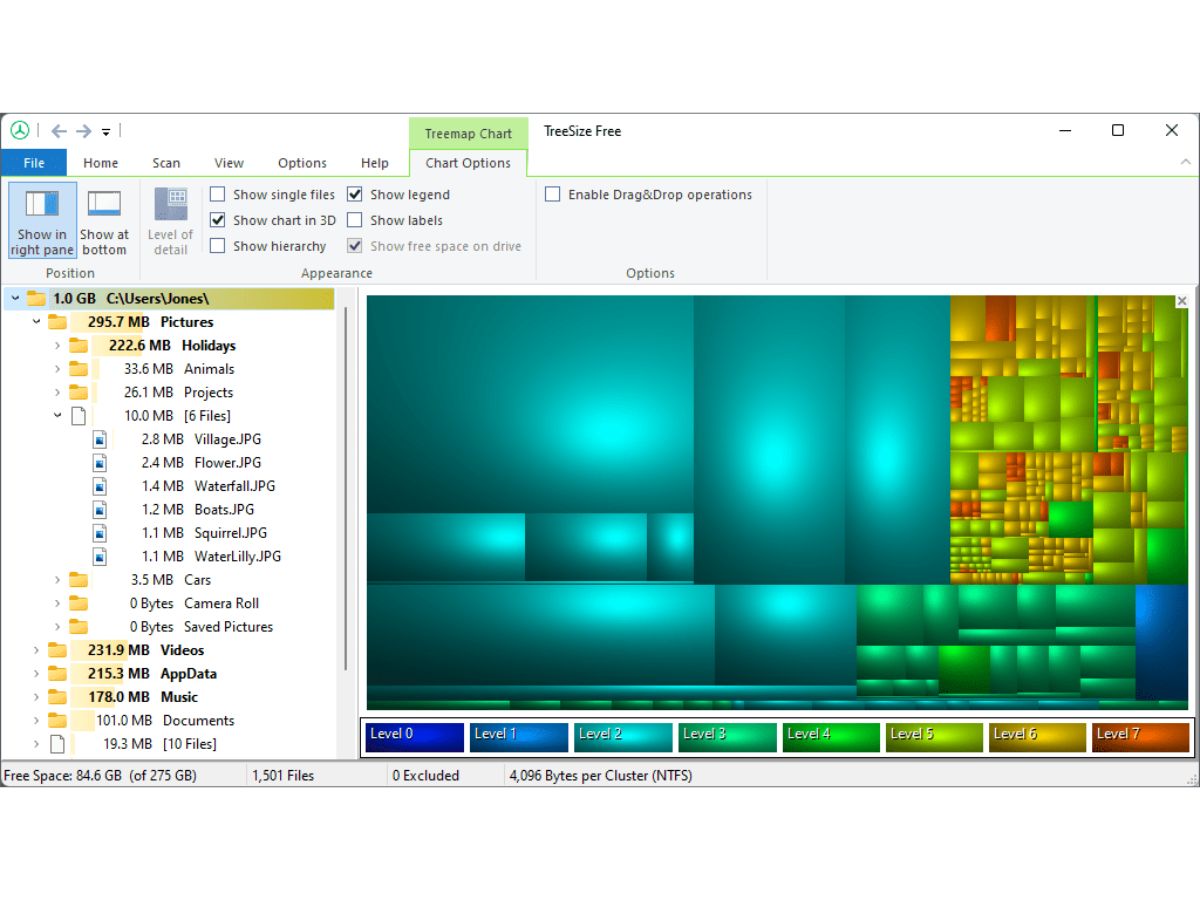Select Show in right pane position
Image resolution: width=1200 pixels, height=900 pixels.
42,220
